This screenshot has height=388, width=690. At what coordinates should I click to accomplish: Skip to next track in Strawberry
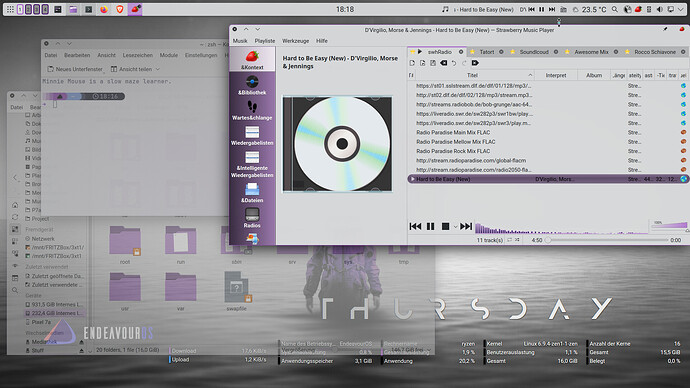(x=466, y=226)
